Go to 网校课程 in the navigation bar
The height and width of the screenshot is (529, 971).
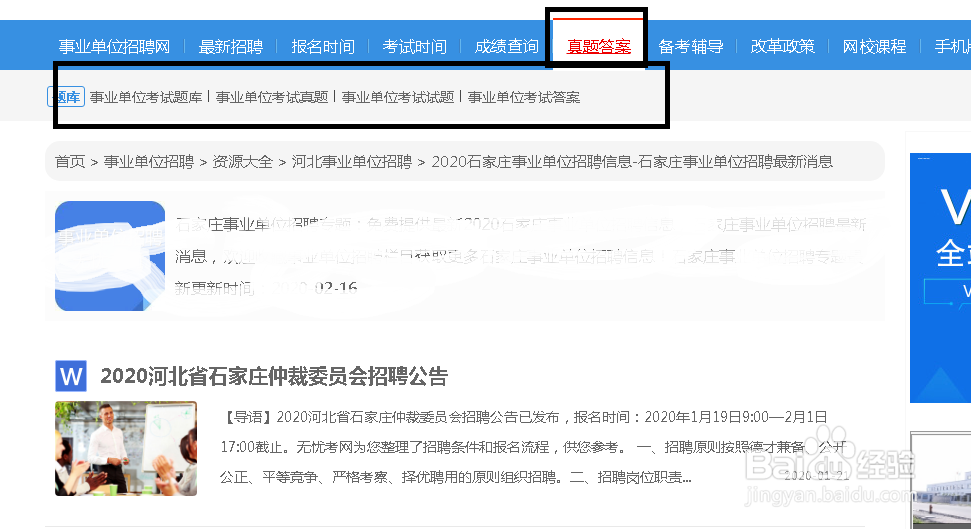874,46
